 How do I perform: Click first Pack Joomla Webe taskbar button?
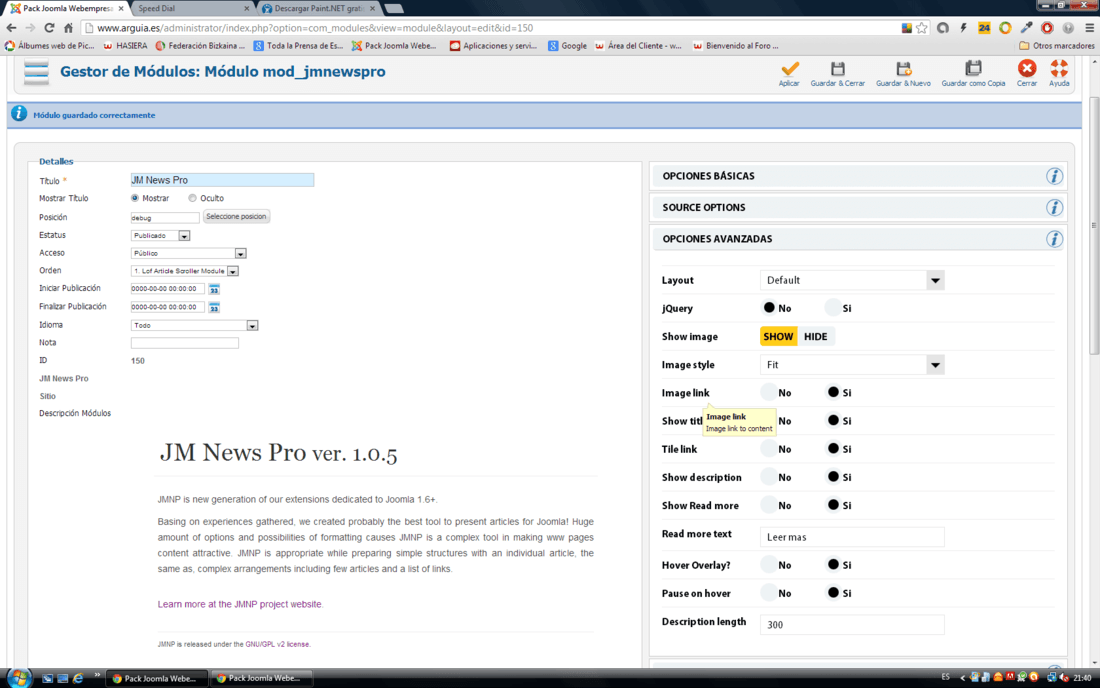[158, 678]
